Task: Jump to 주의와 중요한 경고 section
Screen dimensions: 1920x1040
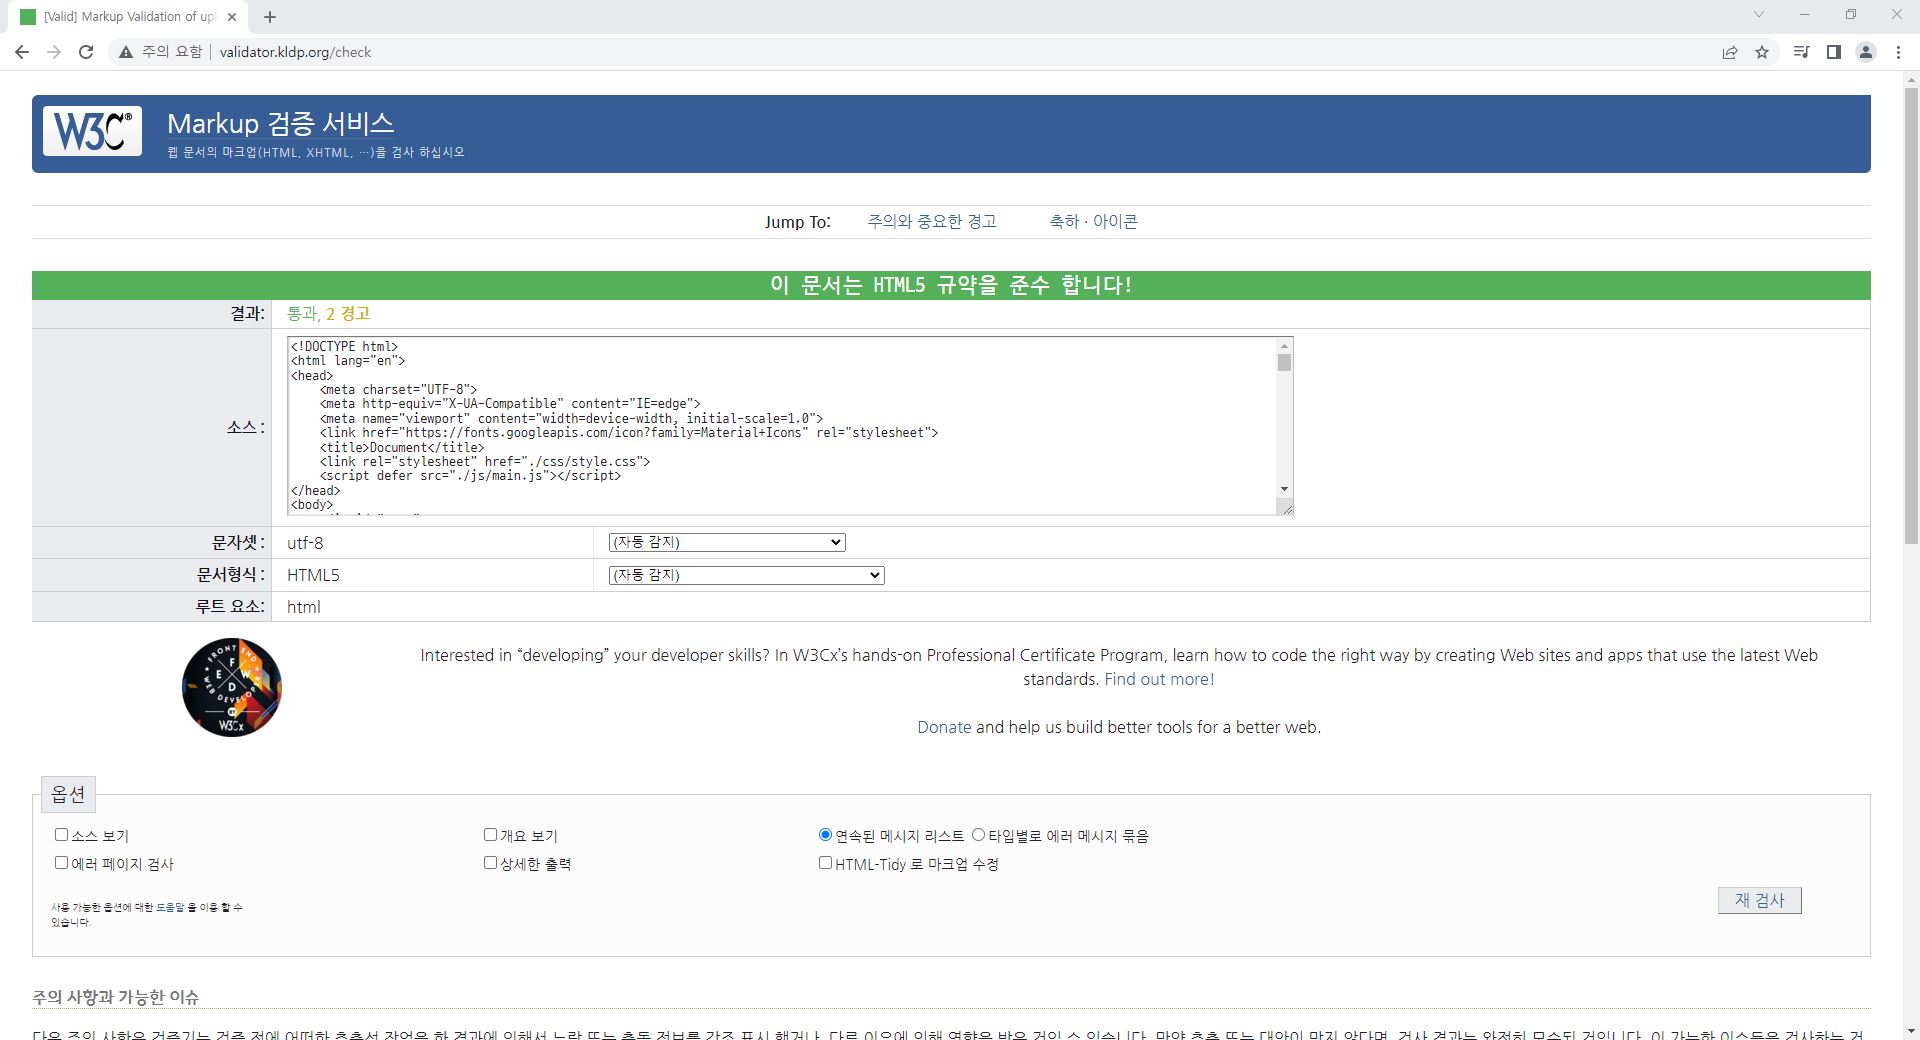Action: tap(932, 221)
